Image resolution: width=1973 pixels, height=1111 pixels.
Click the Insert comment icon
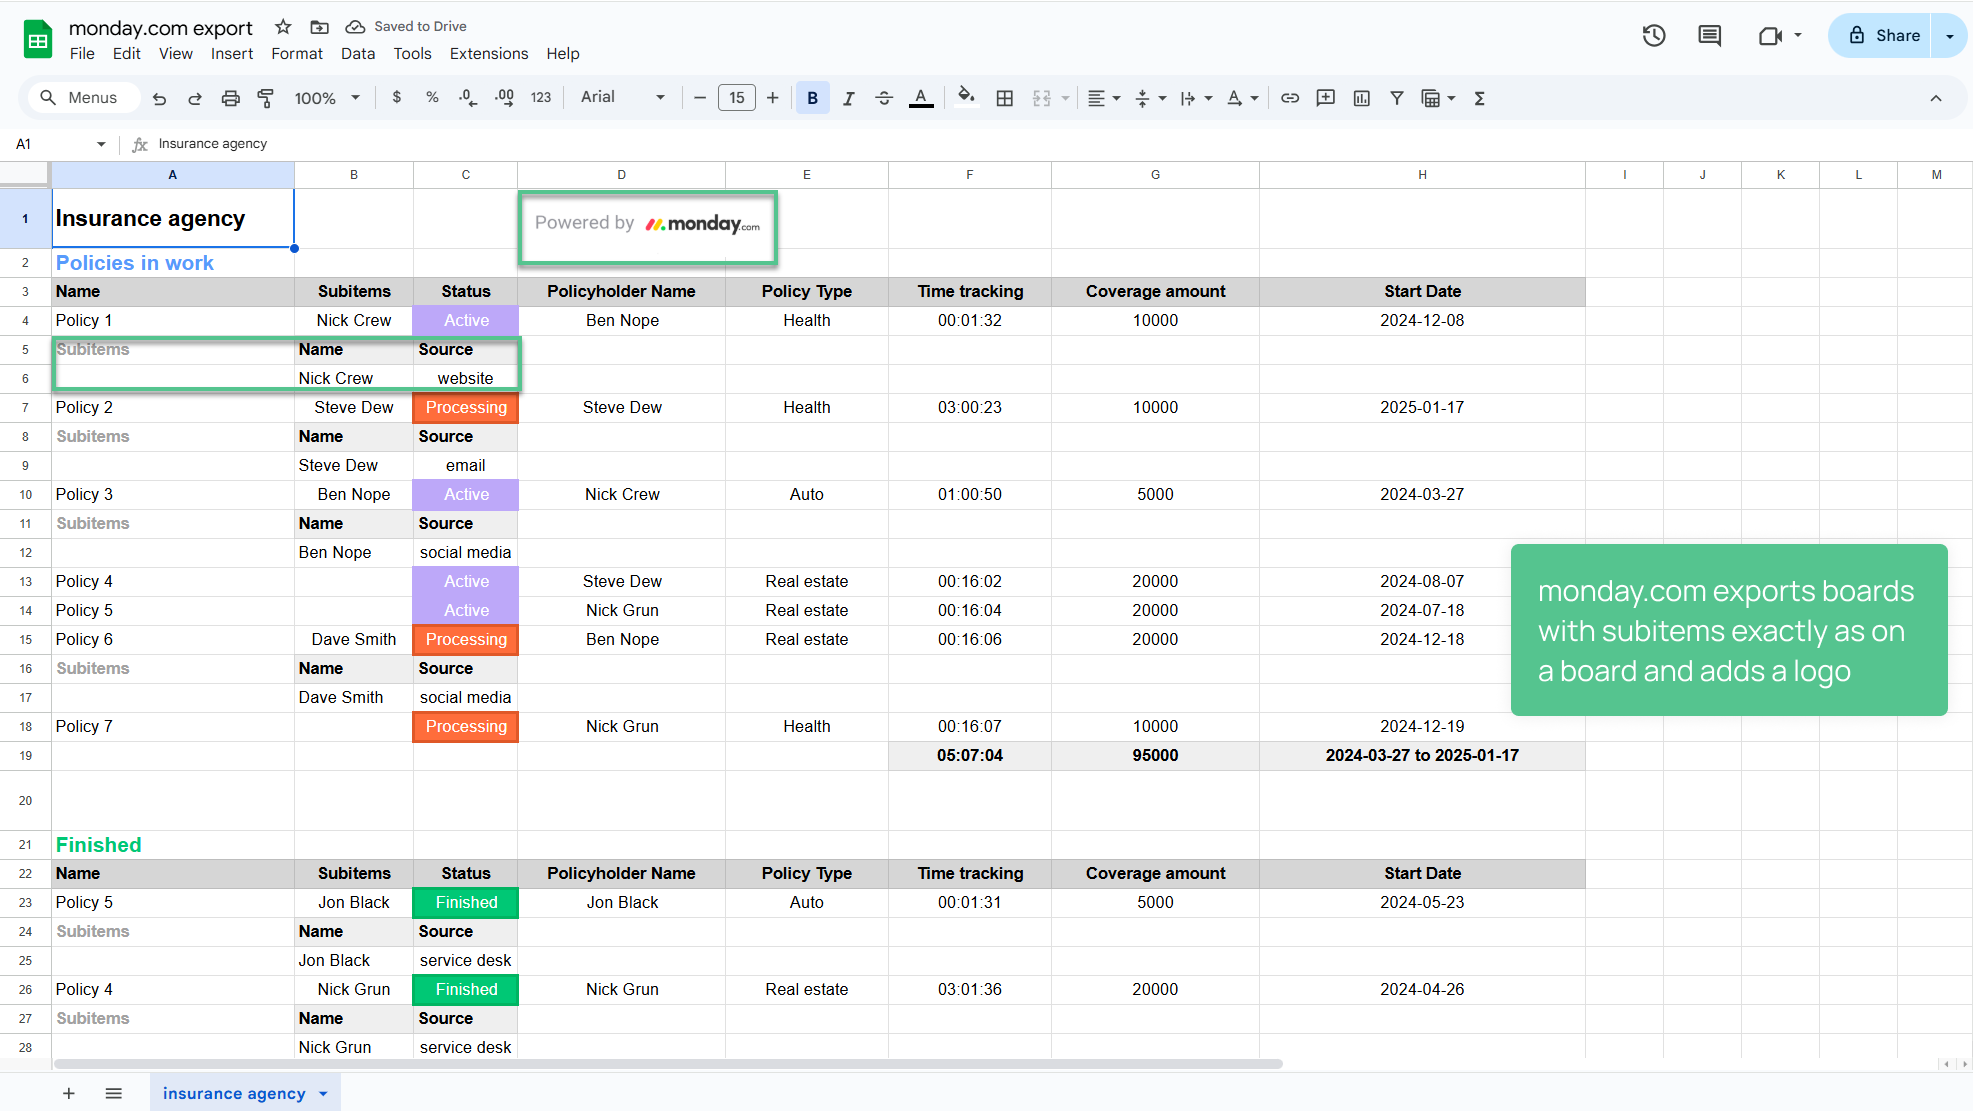tap(1326, 98)
